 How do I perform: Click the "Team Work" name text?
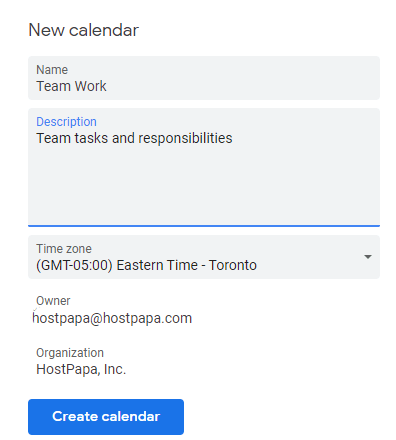(71, 86)
